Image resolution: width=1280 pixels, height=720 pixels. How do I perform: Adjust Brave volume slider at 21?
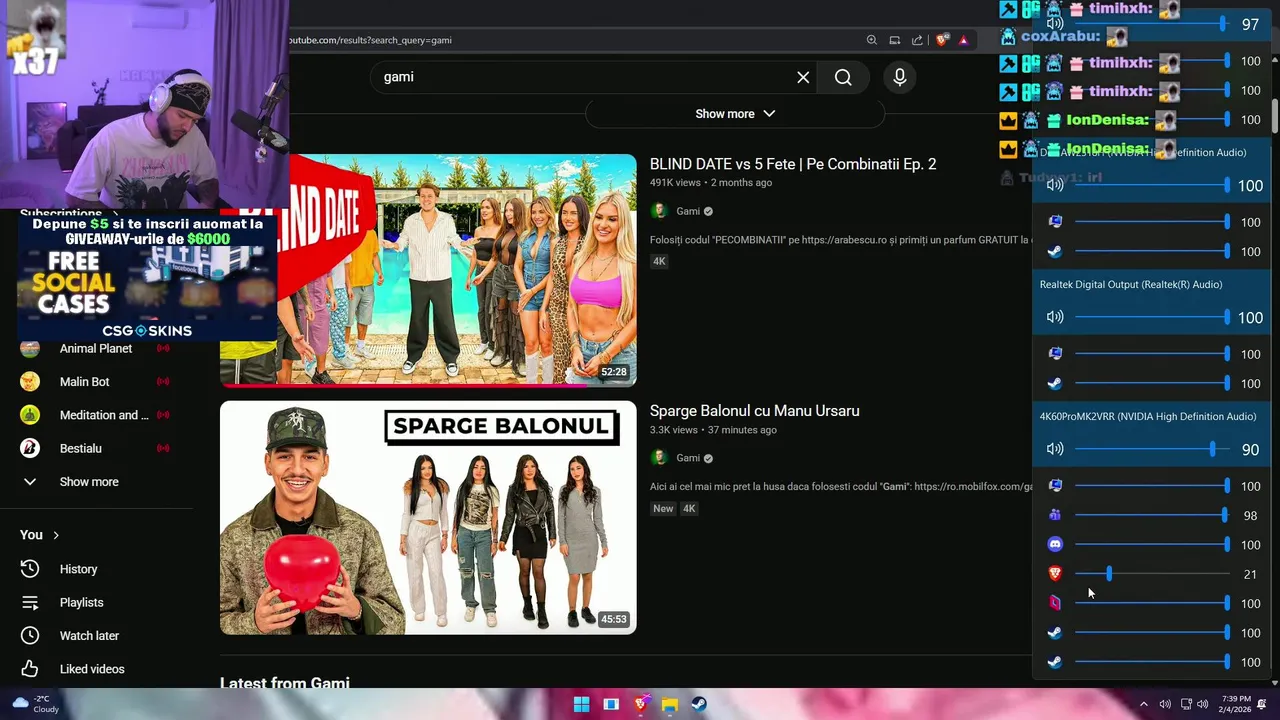pyautogui.click(x=1109, y=574)
